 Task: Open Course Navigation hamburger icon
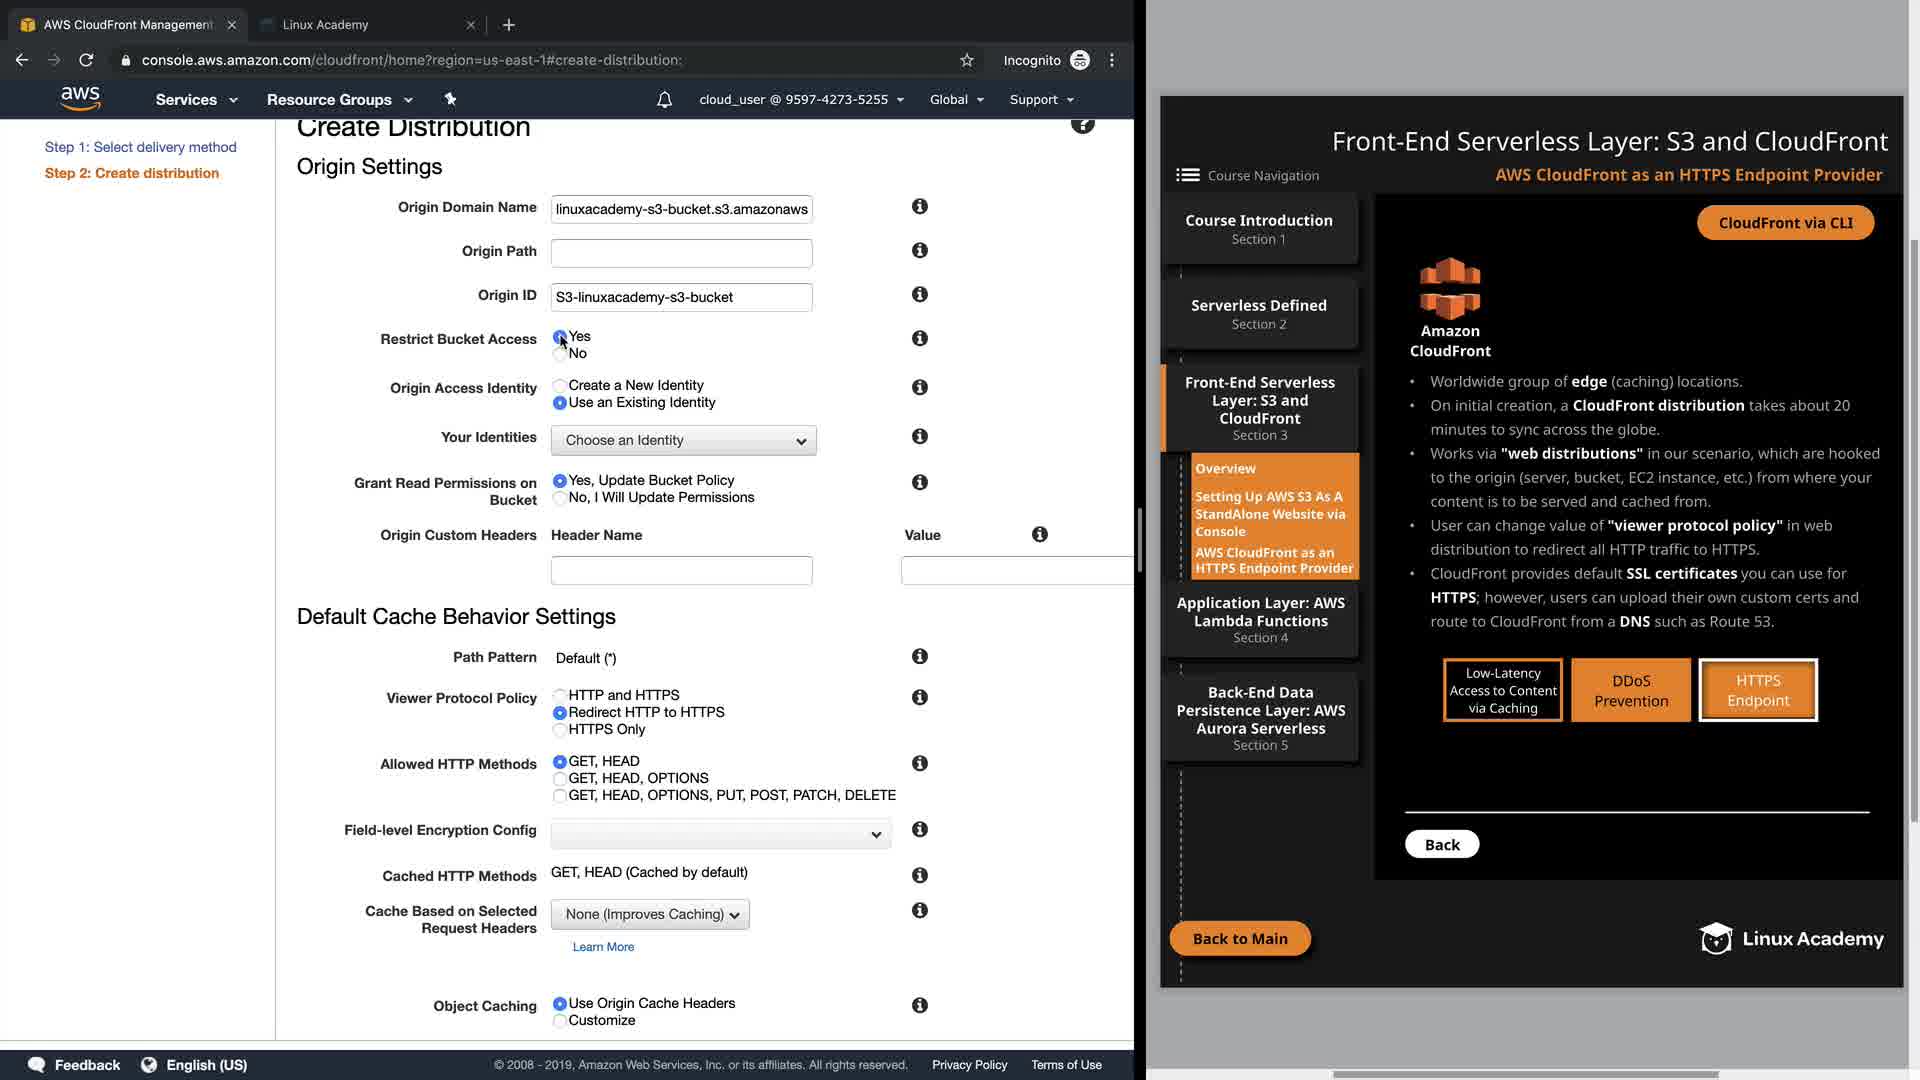1187,175
